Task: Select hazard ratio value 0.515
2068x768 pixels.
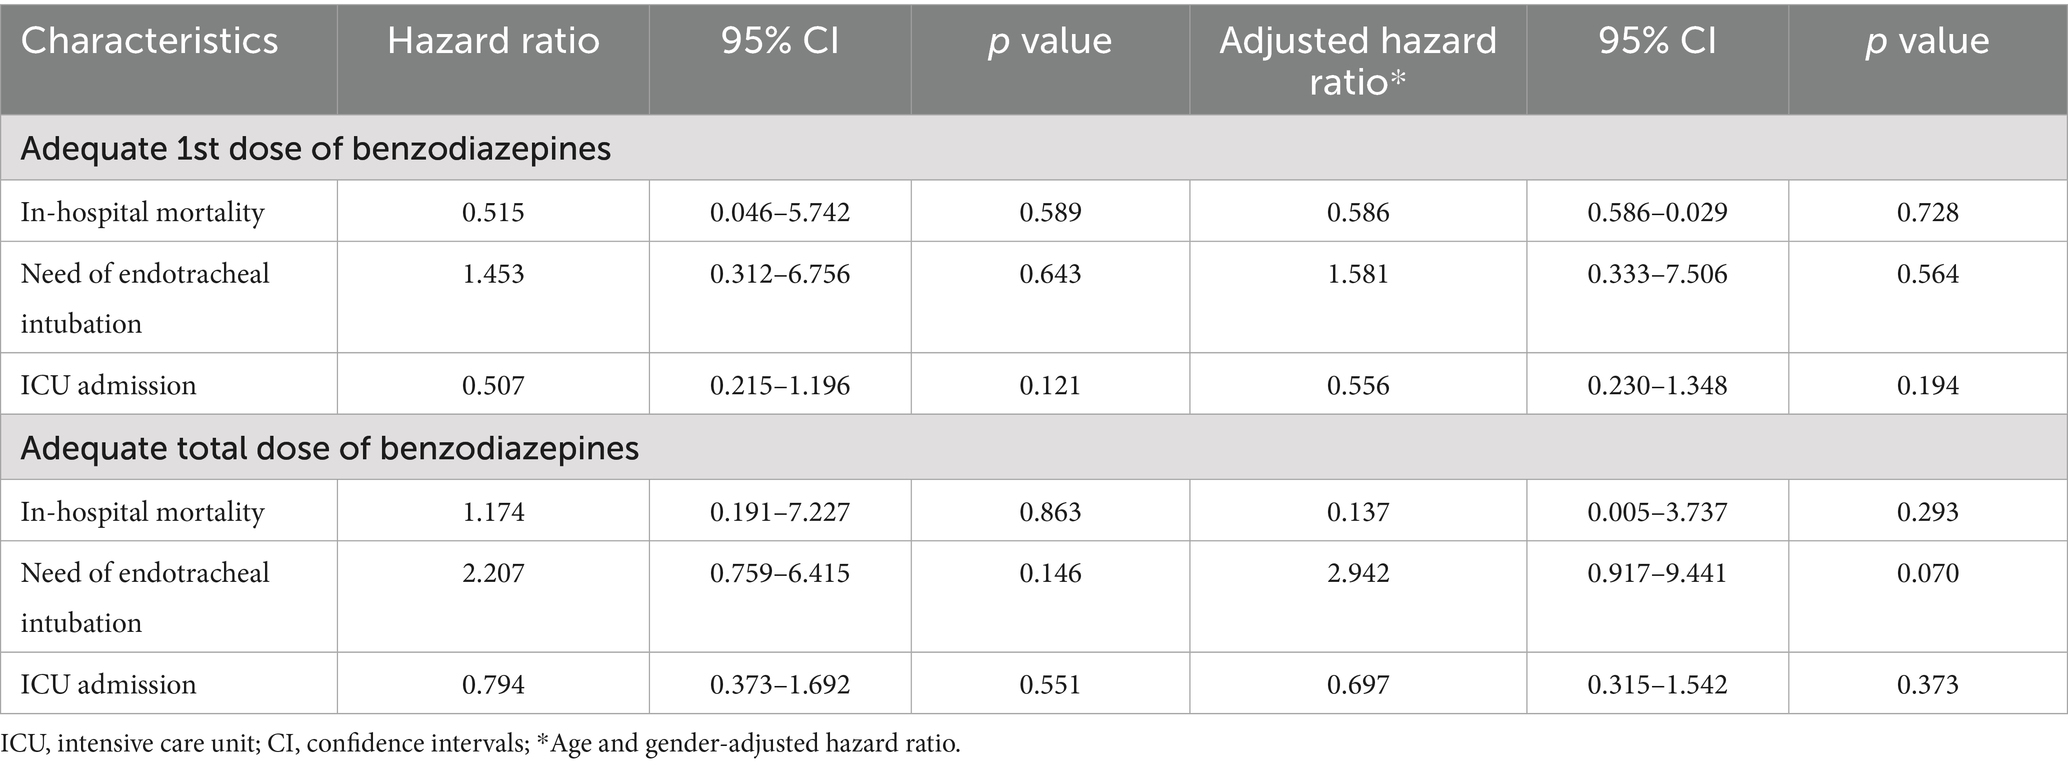Action: tap(493, 212)
